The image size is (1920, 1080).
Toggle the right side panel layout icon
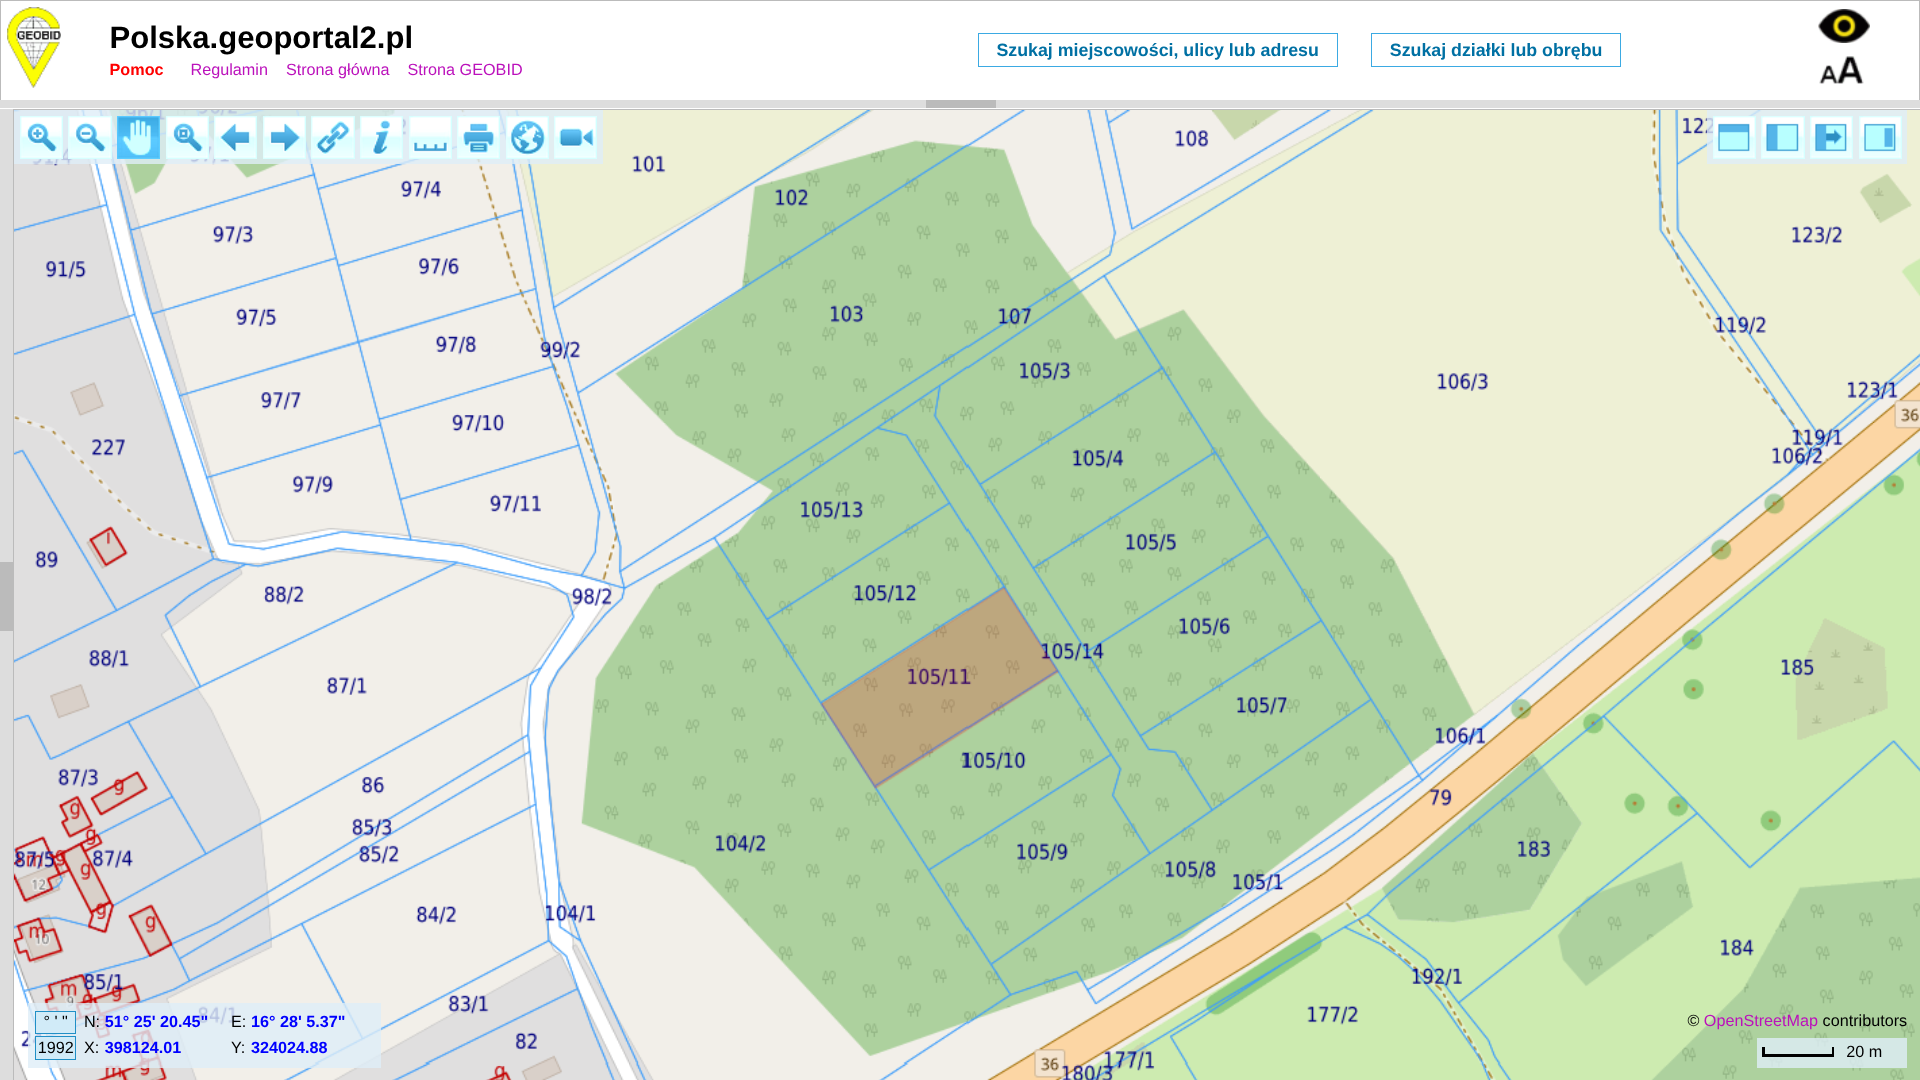(x=1880, y=138)
